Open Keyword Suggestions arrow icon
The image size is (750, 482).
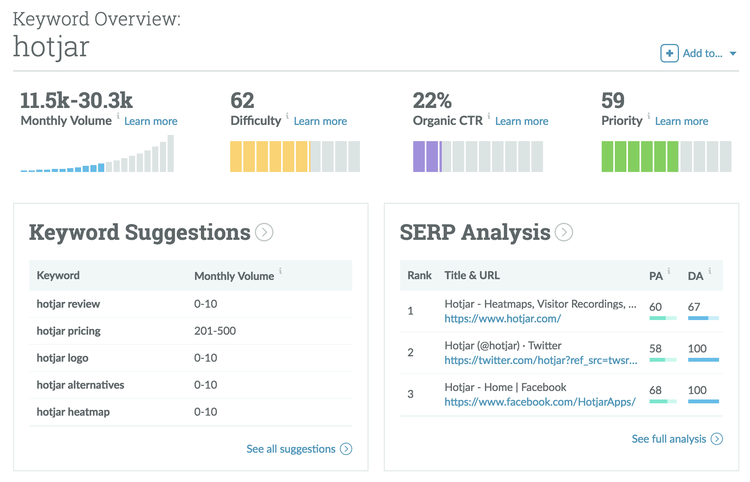coord(264,232)
